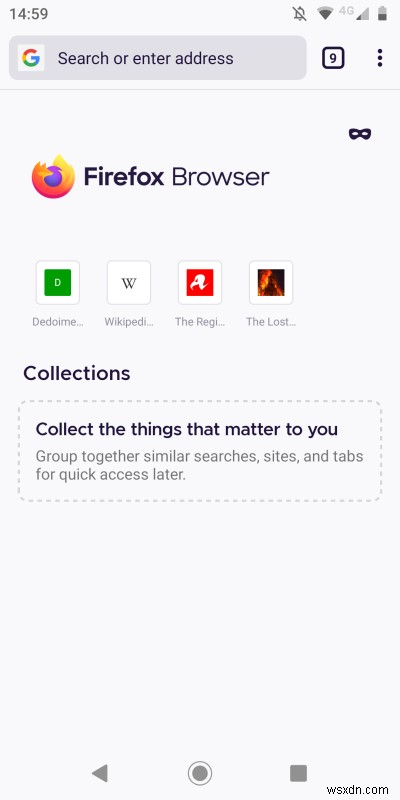Viewport: 400px width, 800px height.
Task: Tap the Google search engine icon
Action: pyautogui.click(x=31, y=58)
